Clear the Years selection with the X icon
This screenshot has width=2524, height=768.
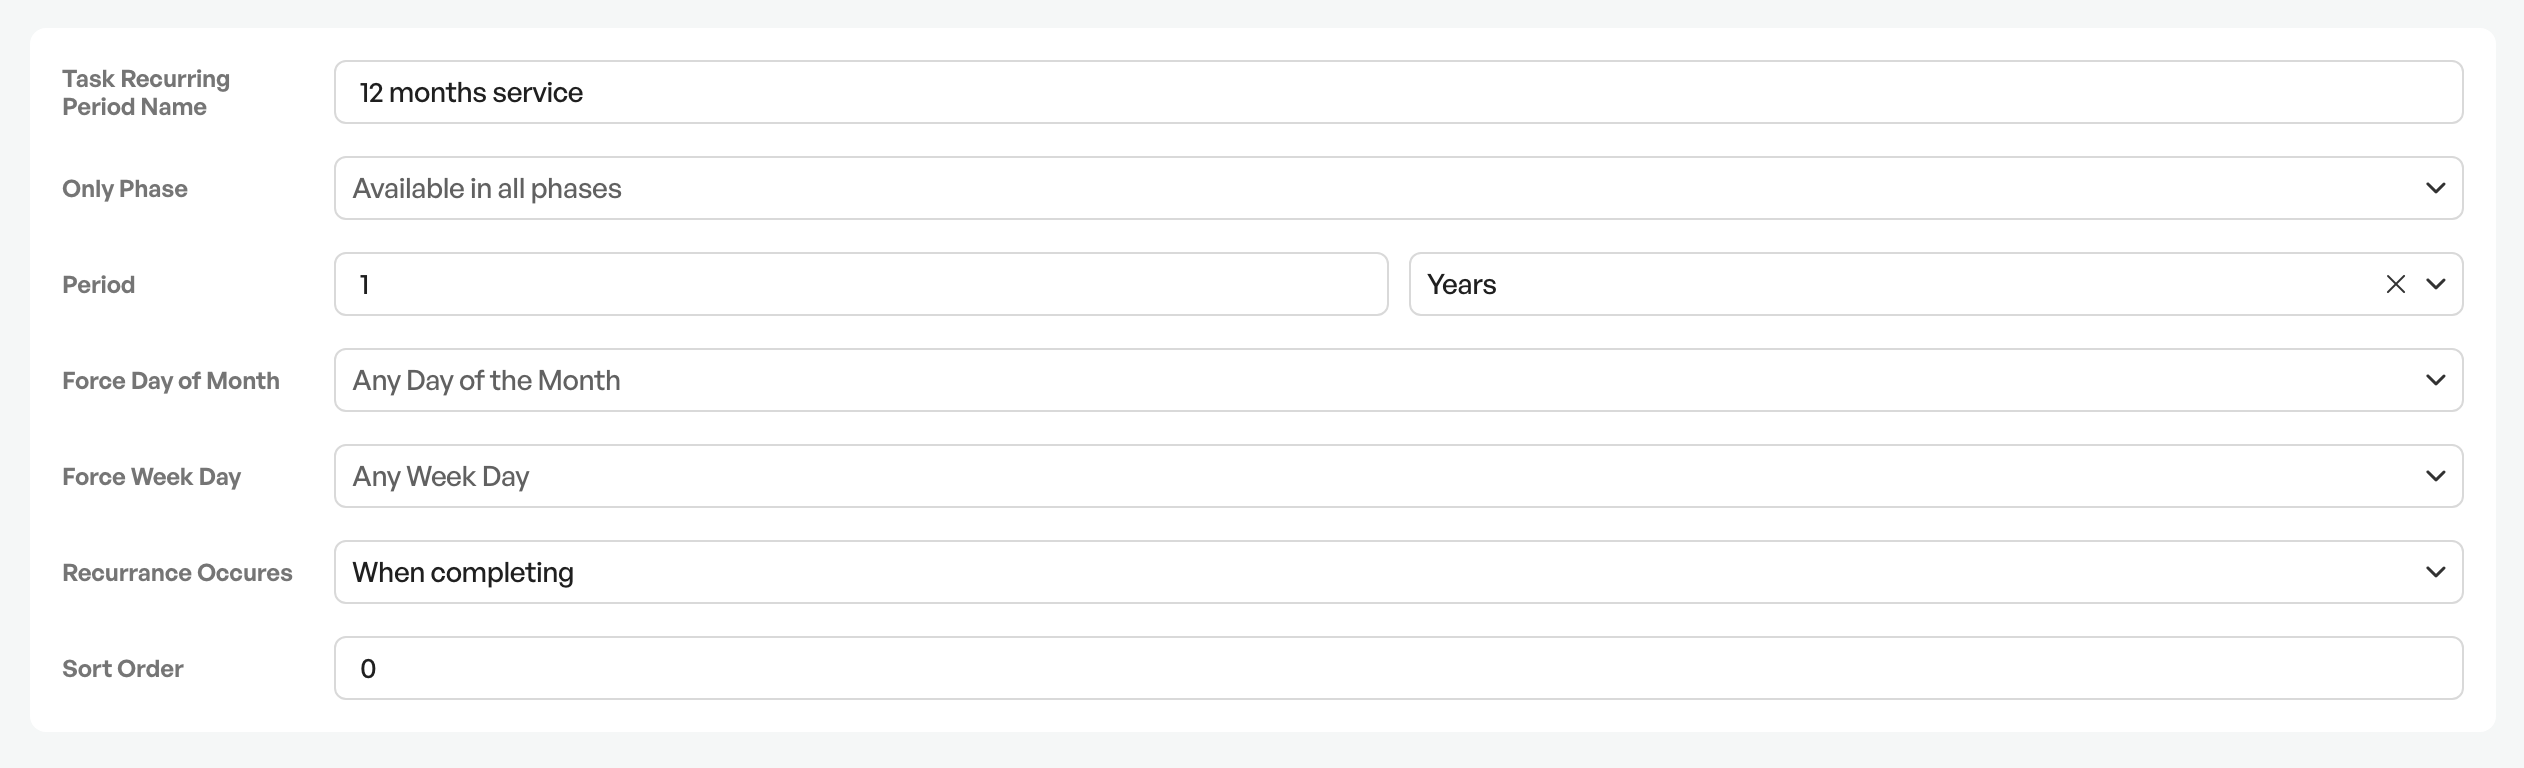[x=2395, y=284]
